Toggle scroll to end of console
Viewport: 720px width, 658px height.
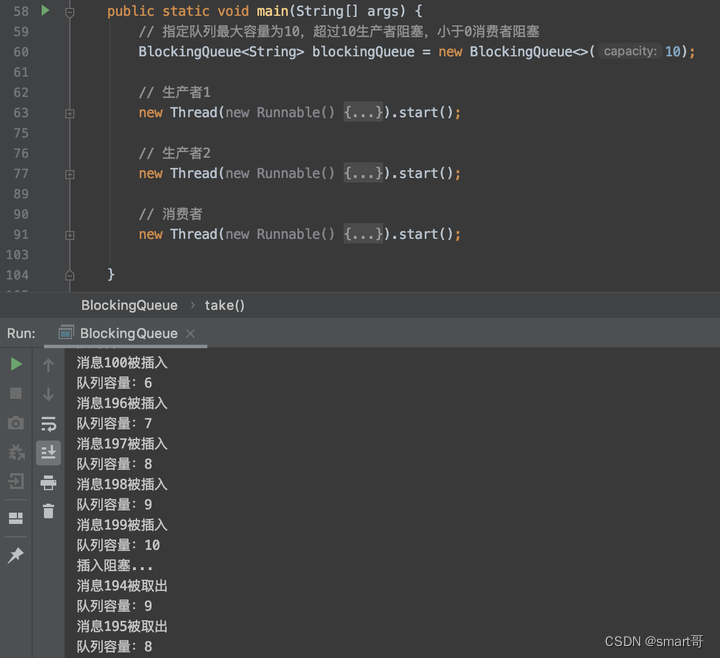click(48, 453)
